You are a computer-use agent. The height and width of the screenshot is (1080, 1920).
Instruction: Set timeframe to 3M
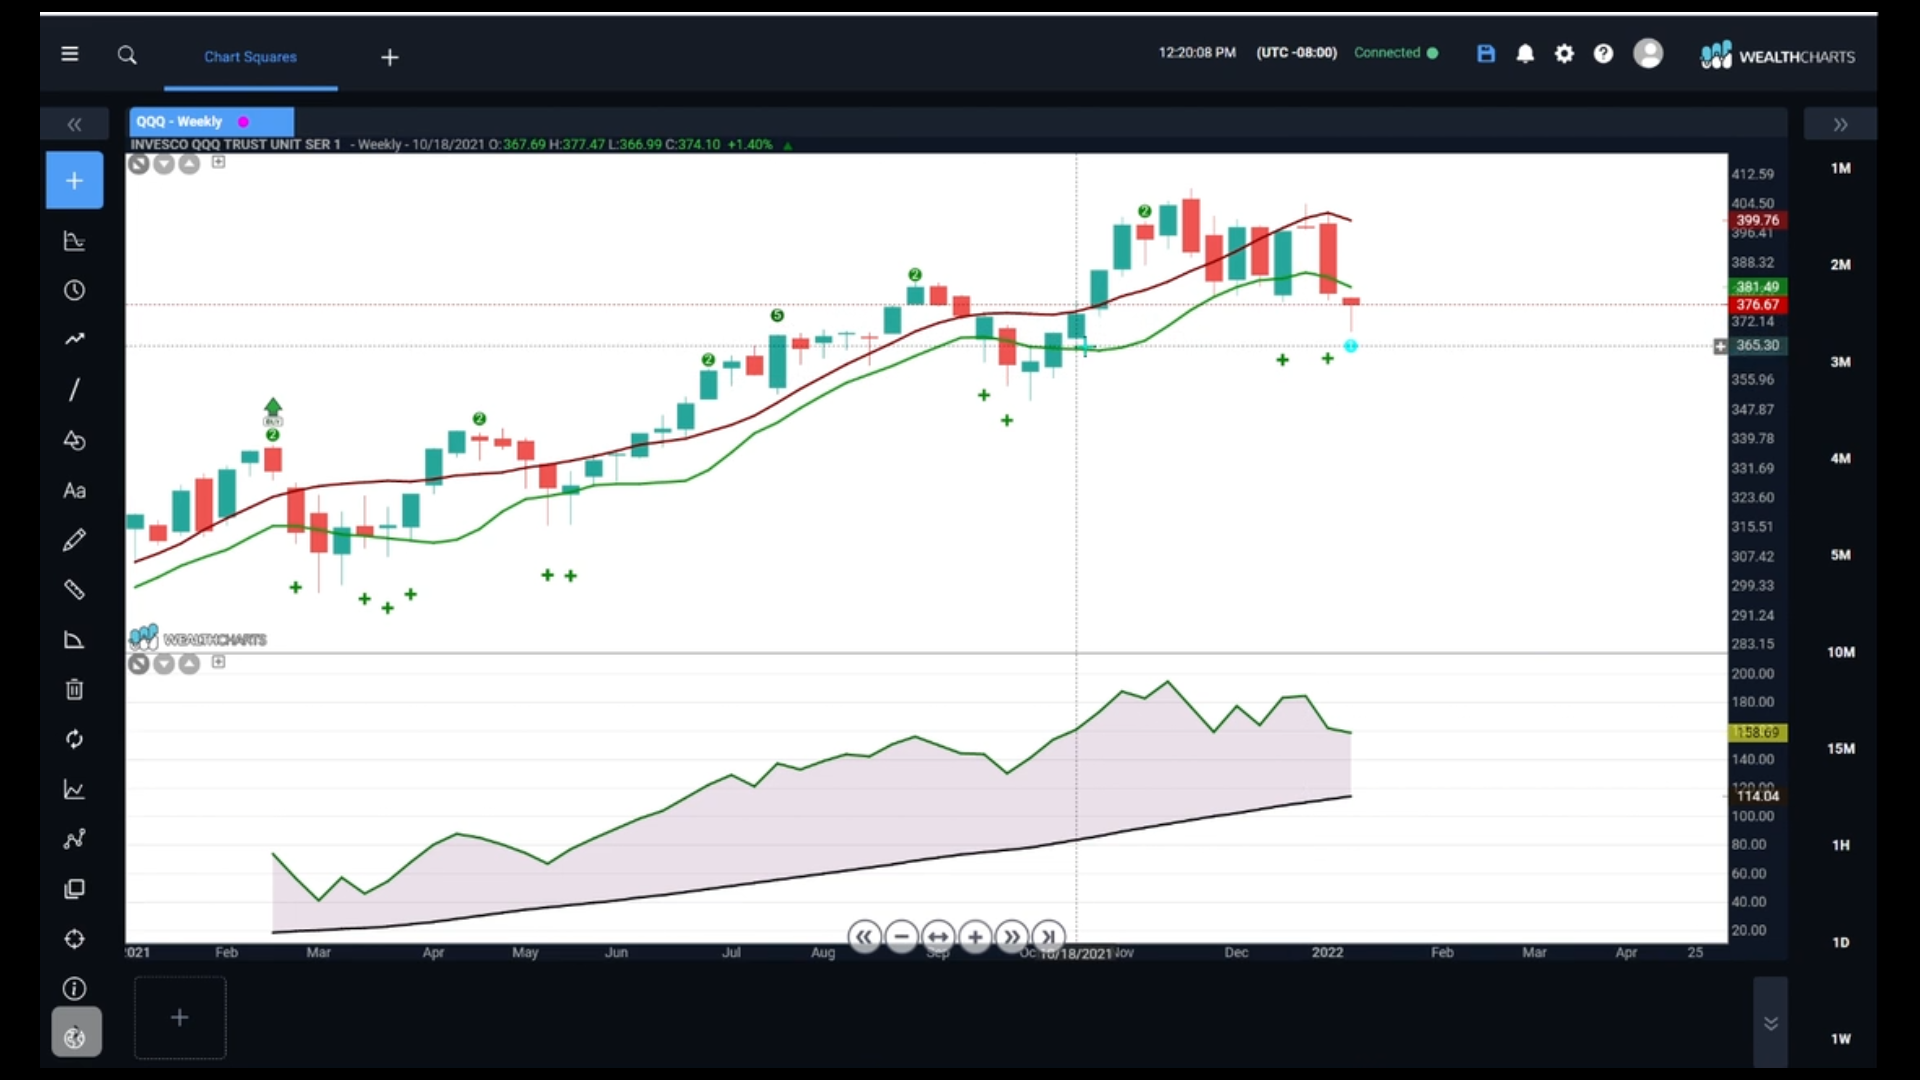(1840, 362)
